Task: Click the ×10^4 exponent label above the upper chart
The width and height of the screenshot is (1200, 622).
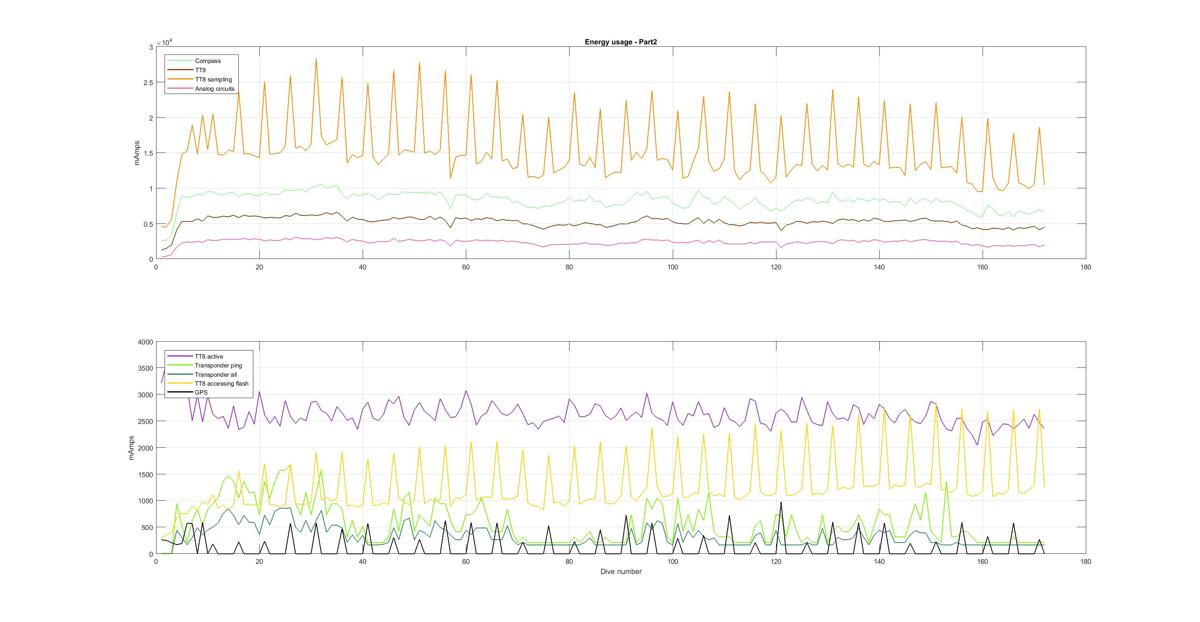Action: pos(166,42)
